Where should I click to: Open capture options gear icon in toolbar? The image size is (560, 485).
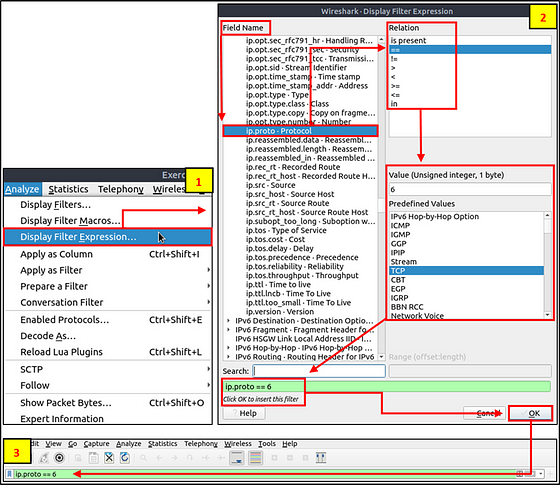(59, 458)
